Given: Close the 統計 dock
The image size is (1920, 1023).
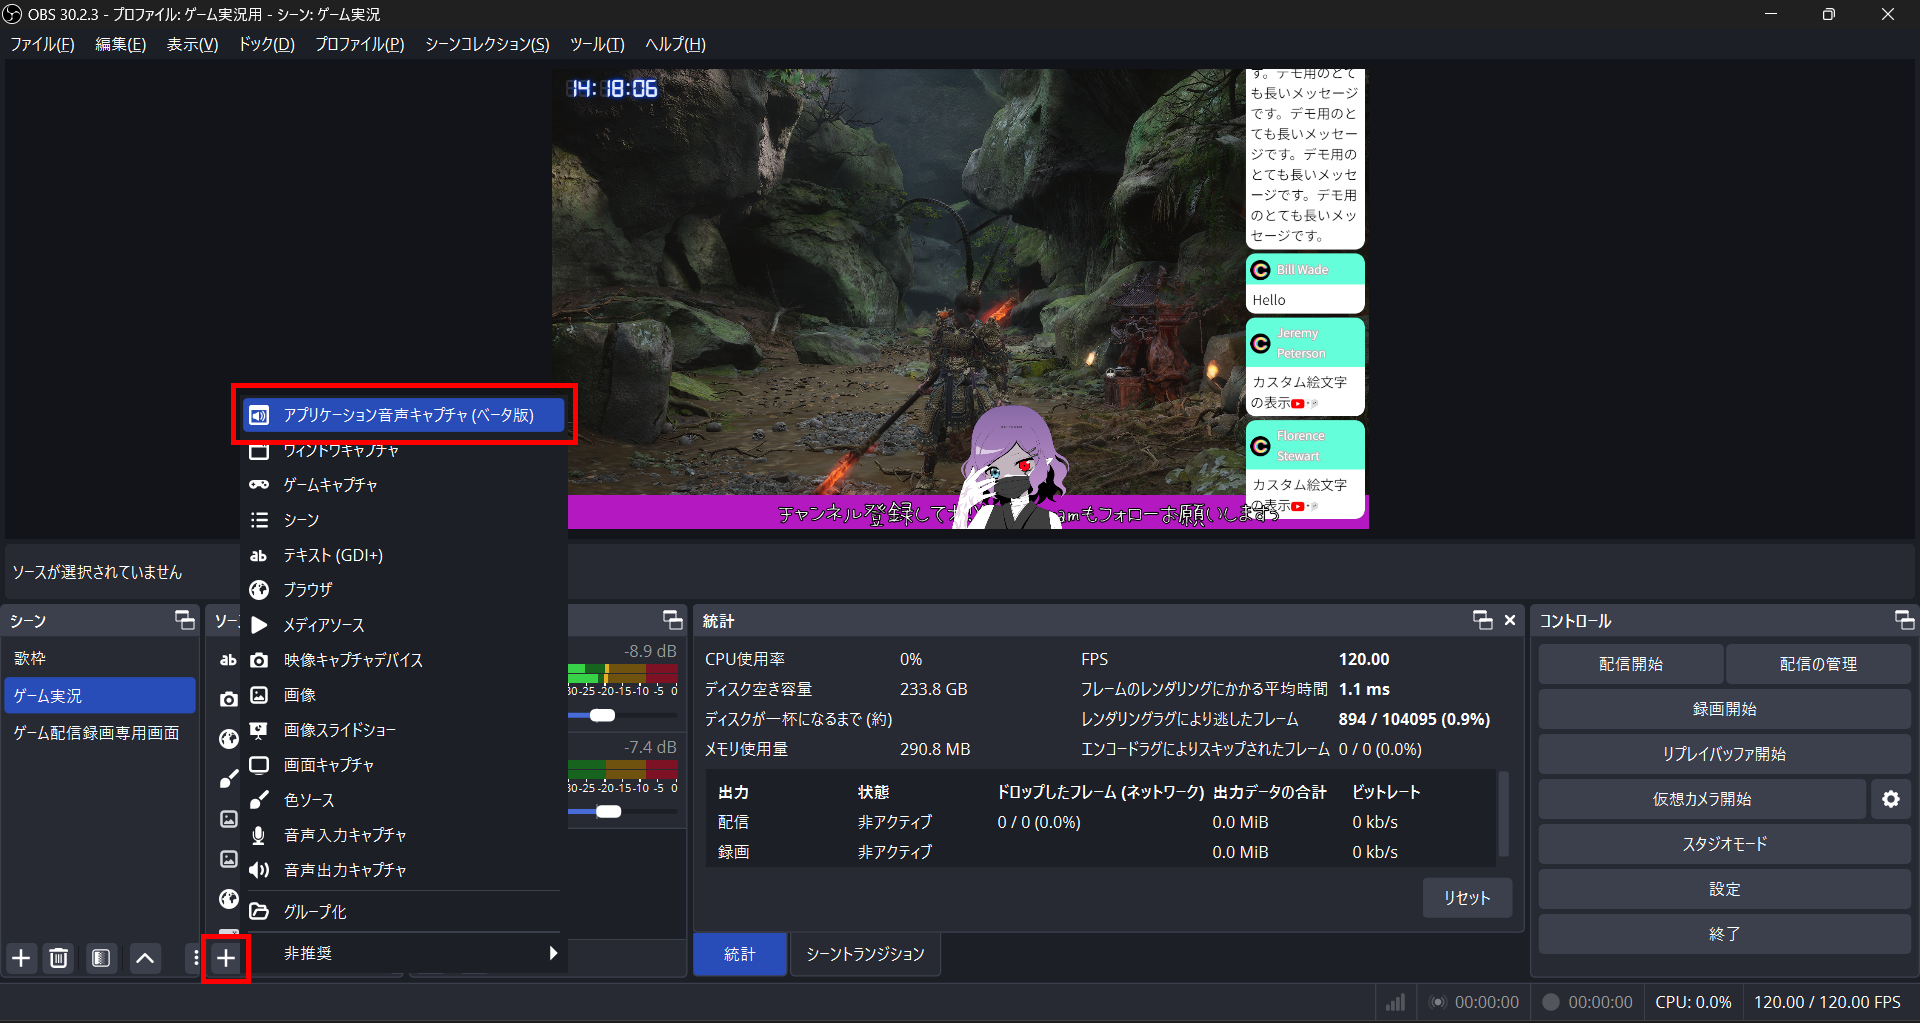Looking at the screenshot, I should click(1510, 620).
